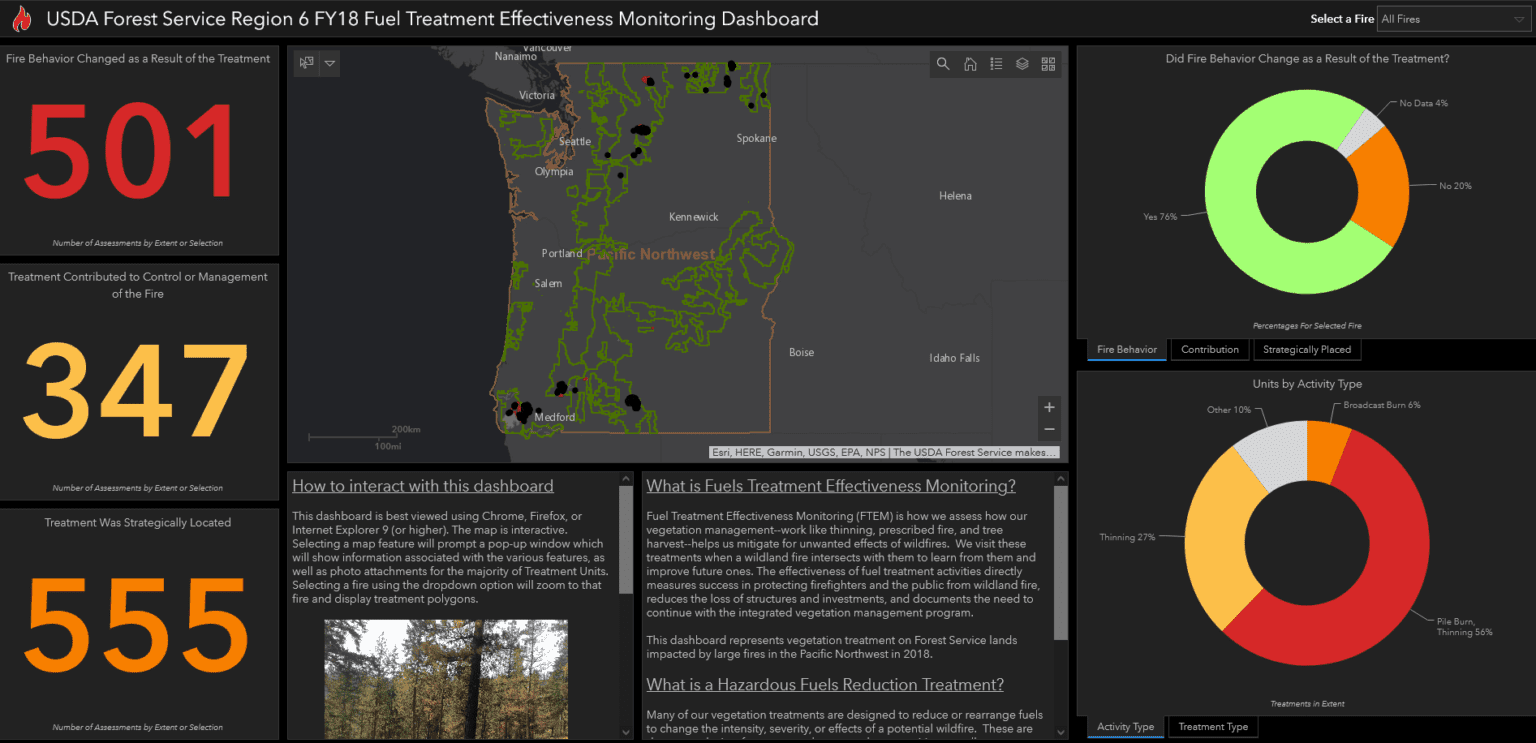The width and height of the screenshot is (1536, 743).
Task: Zoom in on the map
Action: [1049, 407]
